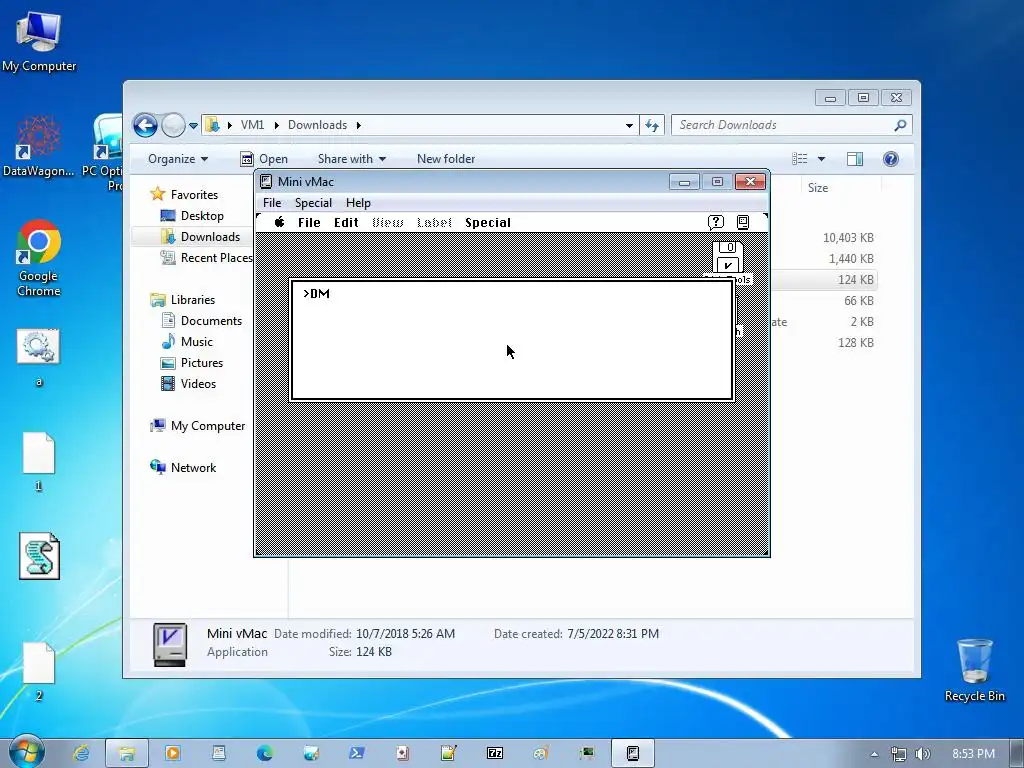Open 7-Zip from the taskbar
1024x768 pixels.
tap(495, 753)
